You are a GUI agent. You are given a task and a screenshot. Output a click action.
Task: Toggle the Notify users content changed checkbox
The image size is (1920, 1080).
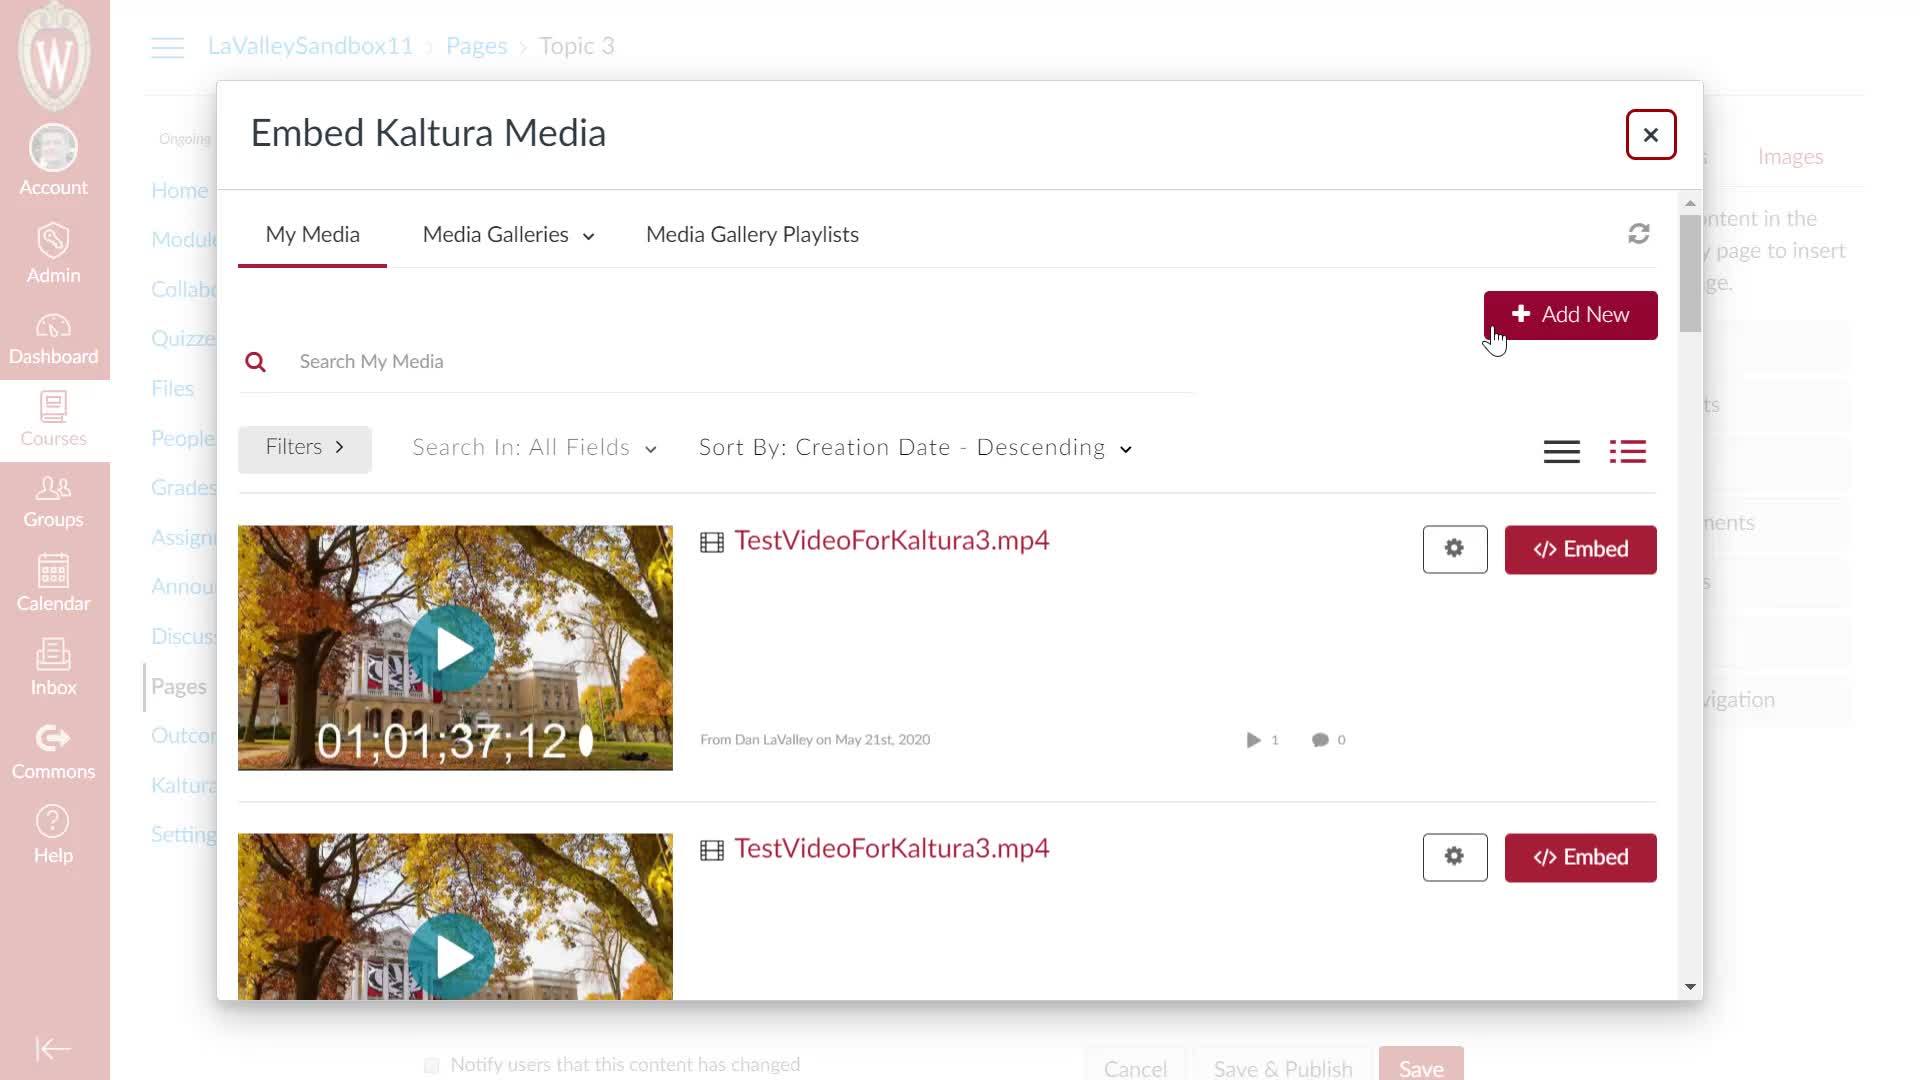[432, 1065]
